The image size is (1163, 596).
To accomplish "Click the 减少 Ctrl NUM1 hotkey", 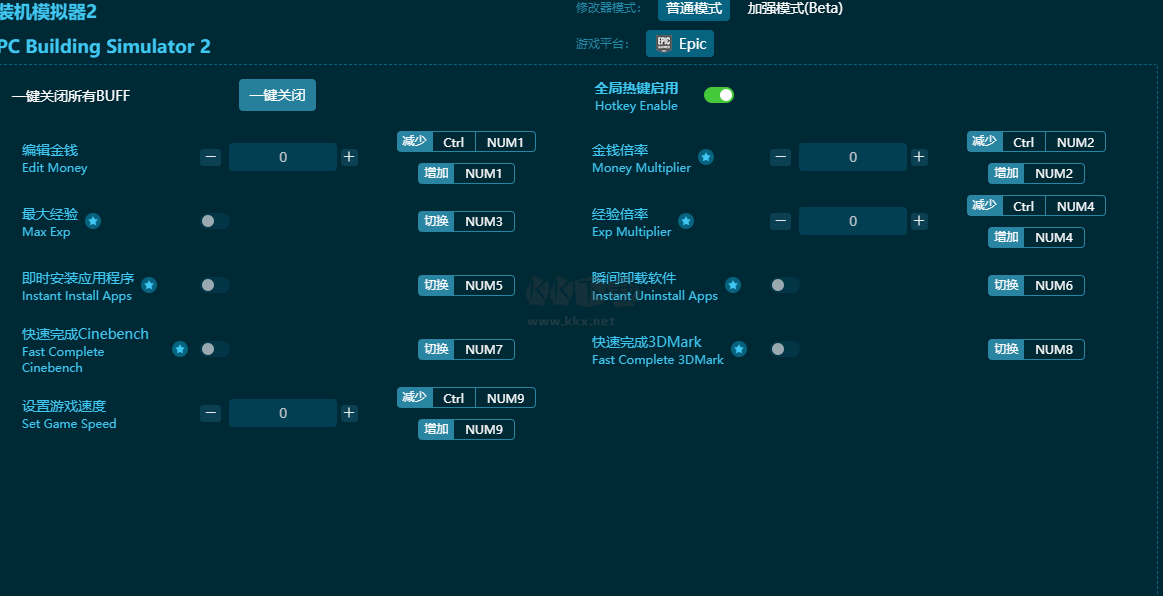I will coord(467,142).
